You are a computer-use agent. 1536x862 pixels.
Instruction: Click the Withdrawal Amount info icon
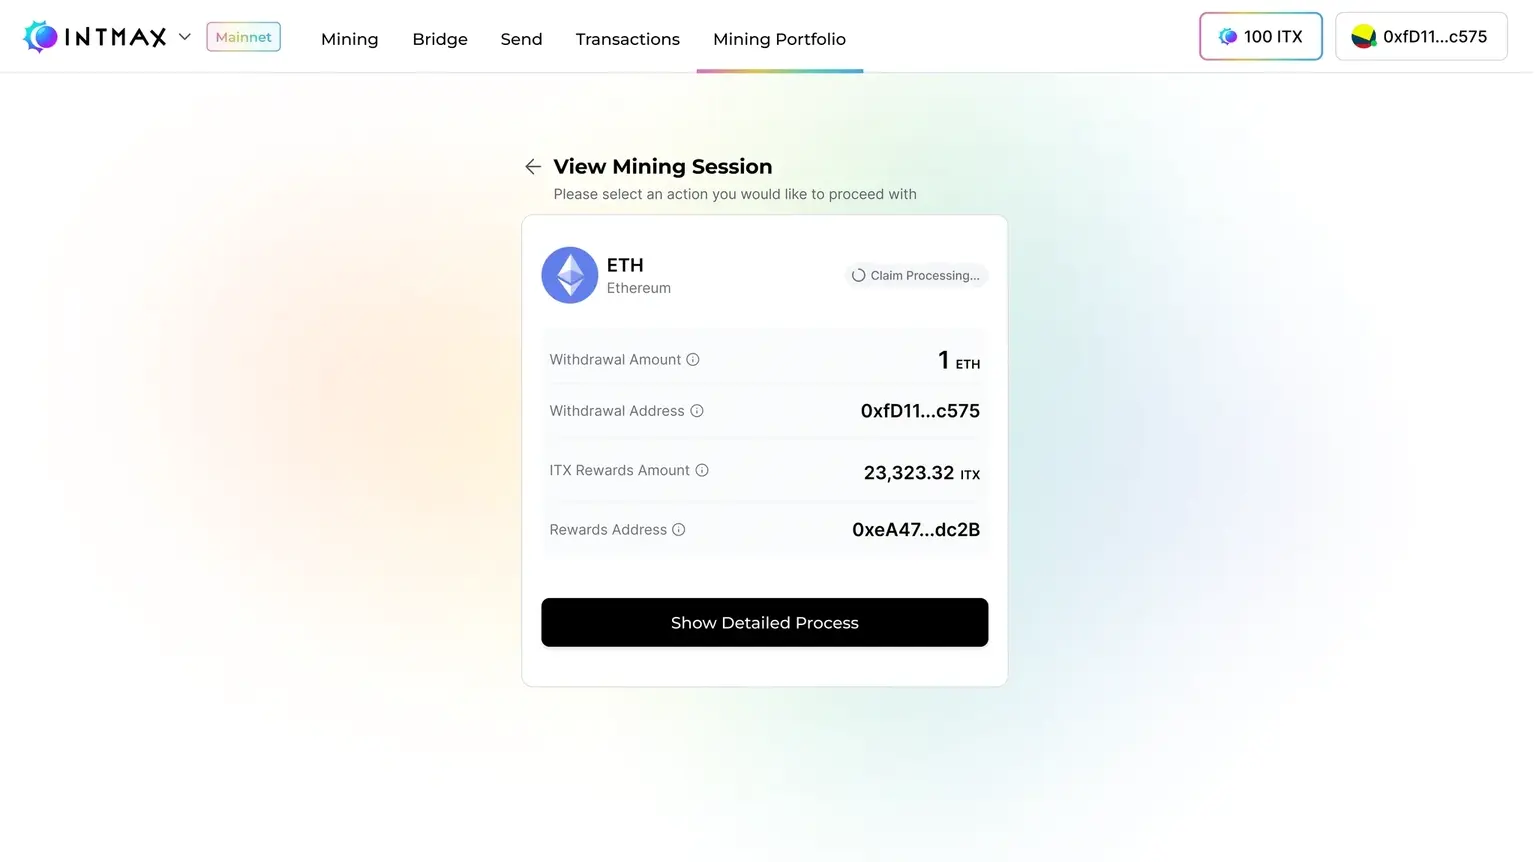[x=693, y=360]
